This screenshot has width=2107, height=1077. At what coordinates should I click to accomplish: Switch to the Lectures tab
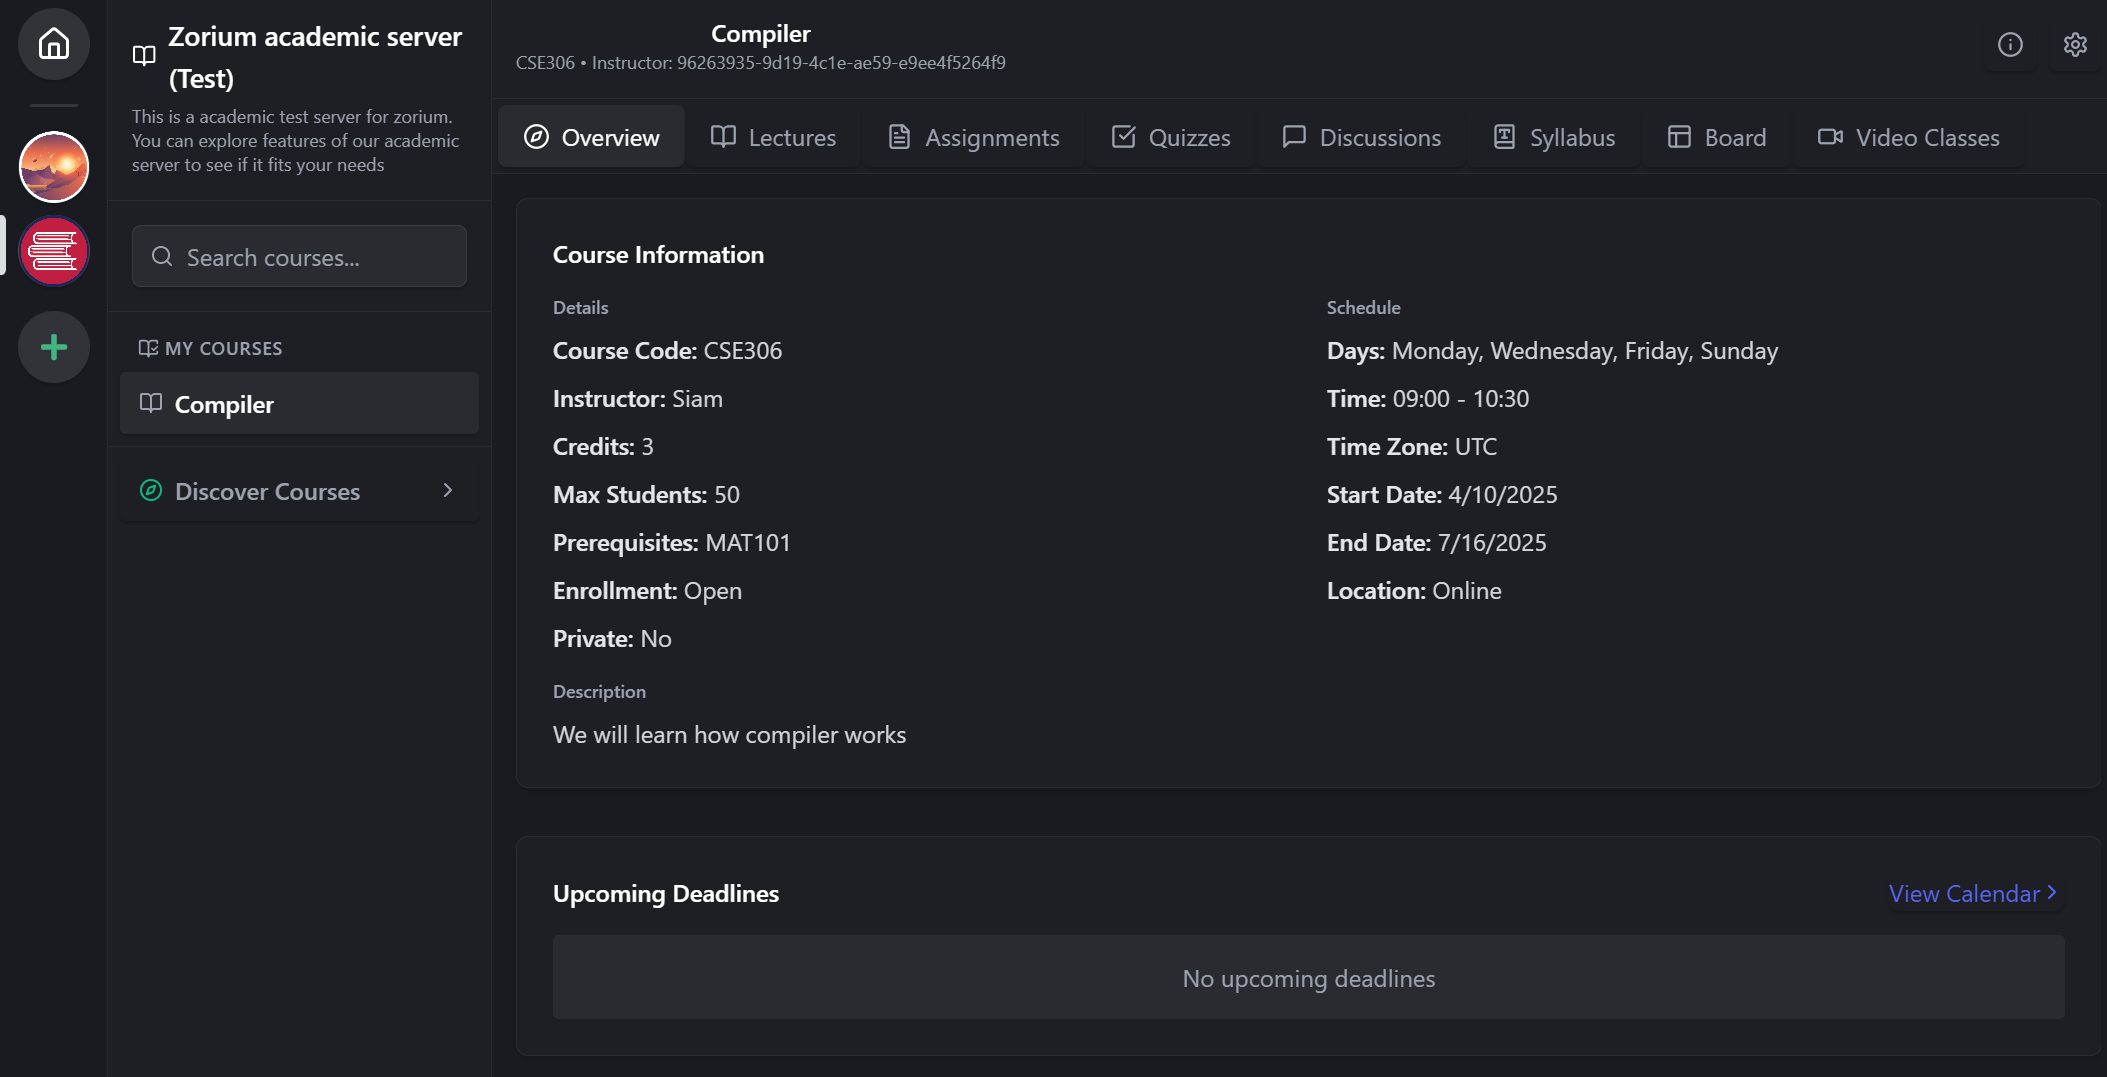773,137
